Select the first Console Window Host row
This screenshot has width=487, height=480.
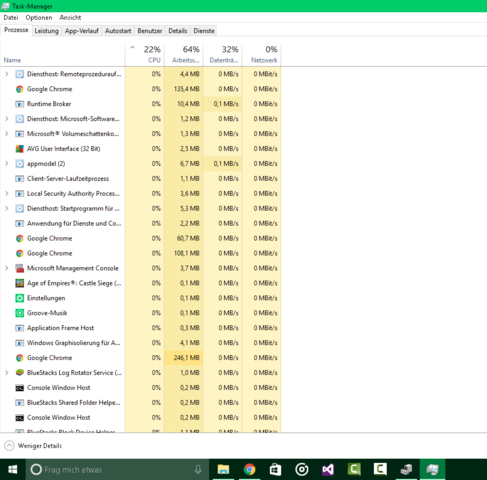[x=141, y=388]
